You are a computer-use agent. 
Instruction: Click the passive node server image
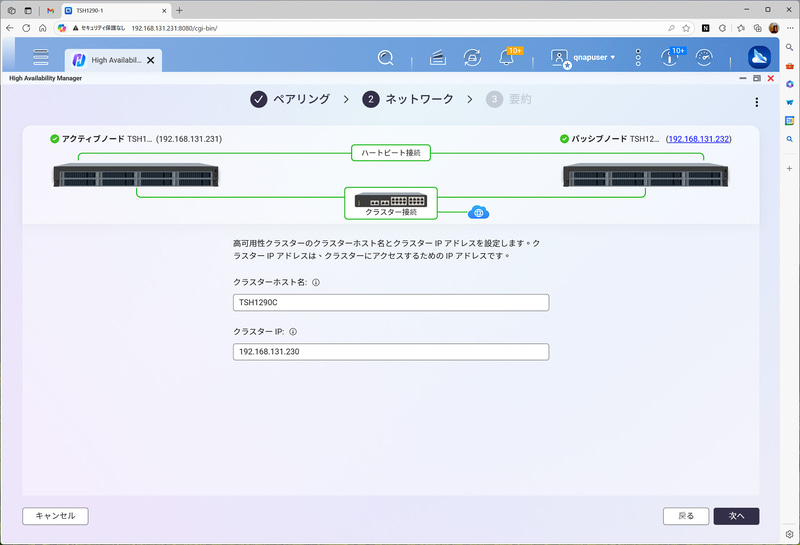point(645,175)
